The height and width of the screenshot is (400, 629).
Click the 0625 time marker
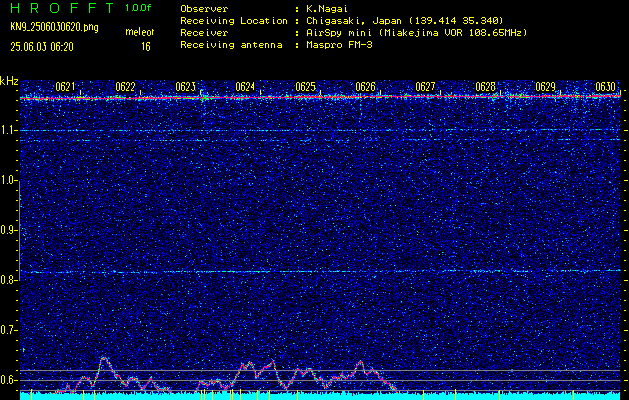tap(305, 87)
